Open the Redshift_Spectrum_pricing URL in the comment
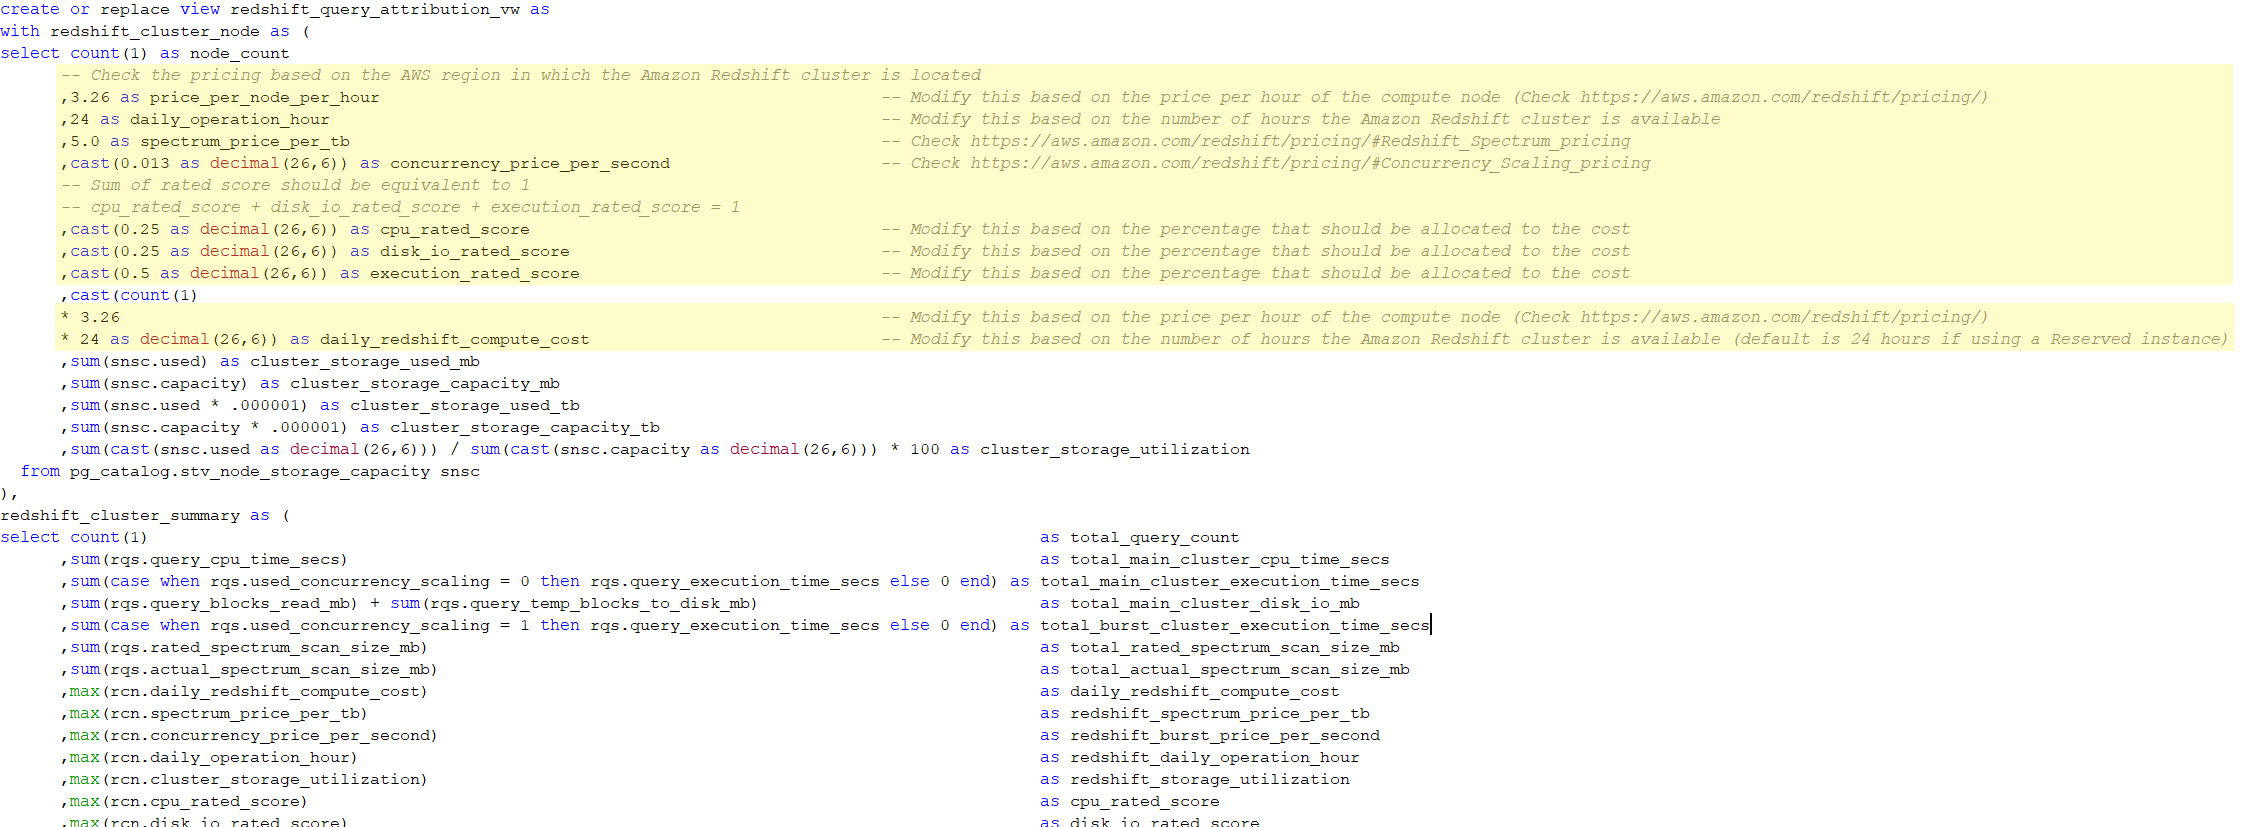 1301,141
